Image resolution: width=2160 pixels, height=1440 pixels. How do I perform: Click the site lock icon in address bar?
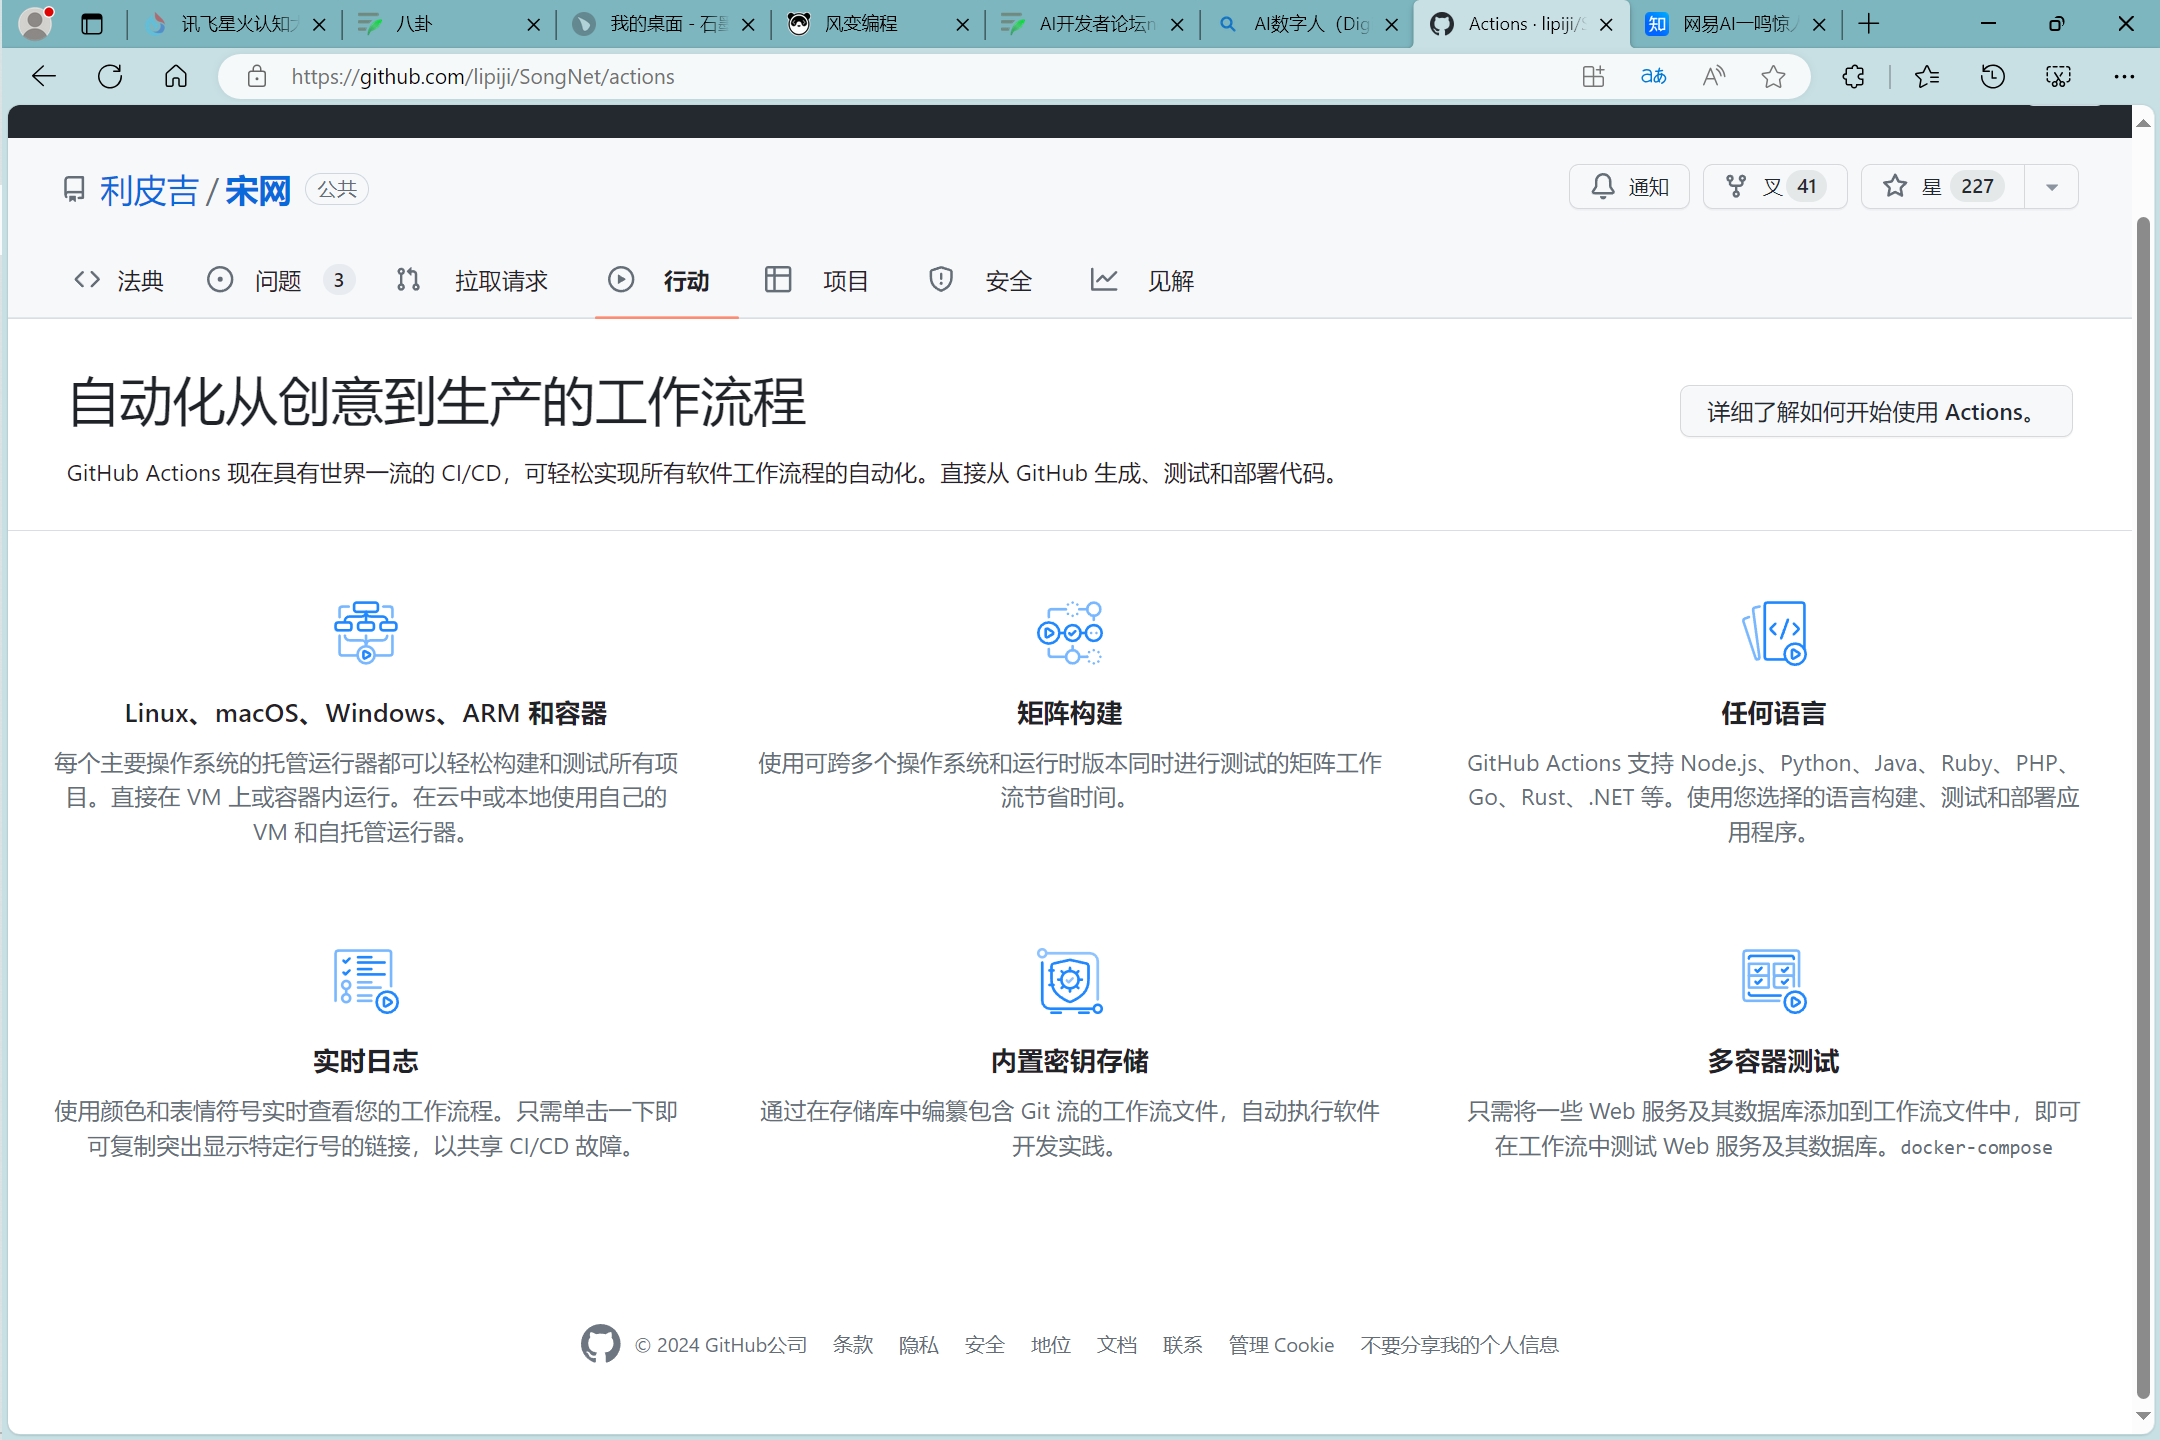257,76
